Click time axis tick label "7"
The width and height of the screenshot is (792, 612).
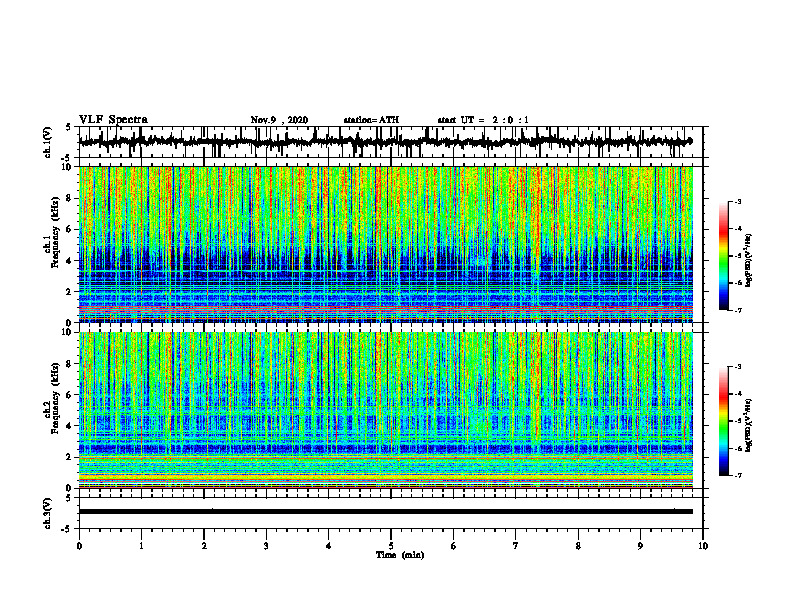pyautogui.click(x=516, y=546)
